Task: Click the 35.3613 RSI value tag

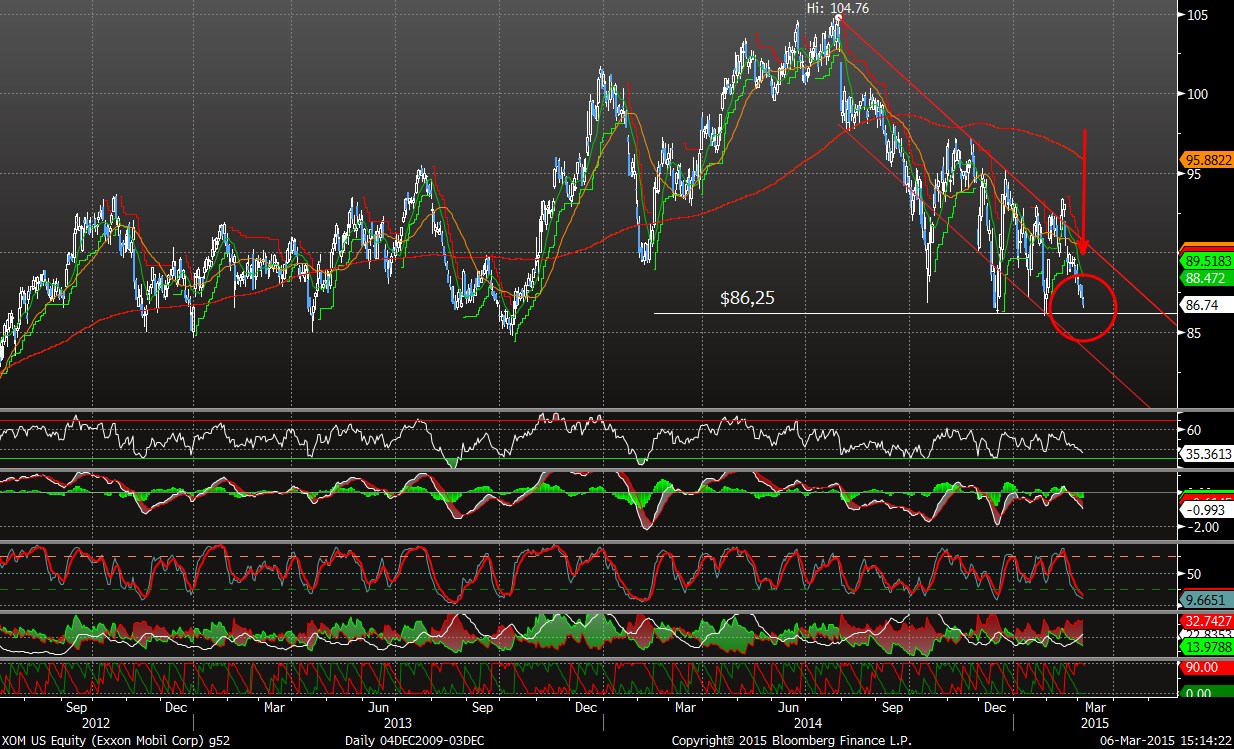Action: pos(1205,453)
